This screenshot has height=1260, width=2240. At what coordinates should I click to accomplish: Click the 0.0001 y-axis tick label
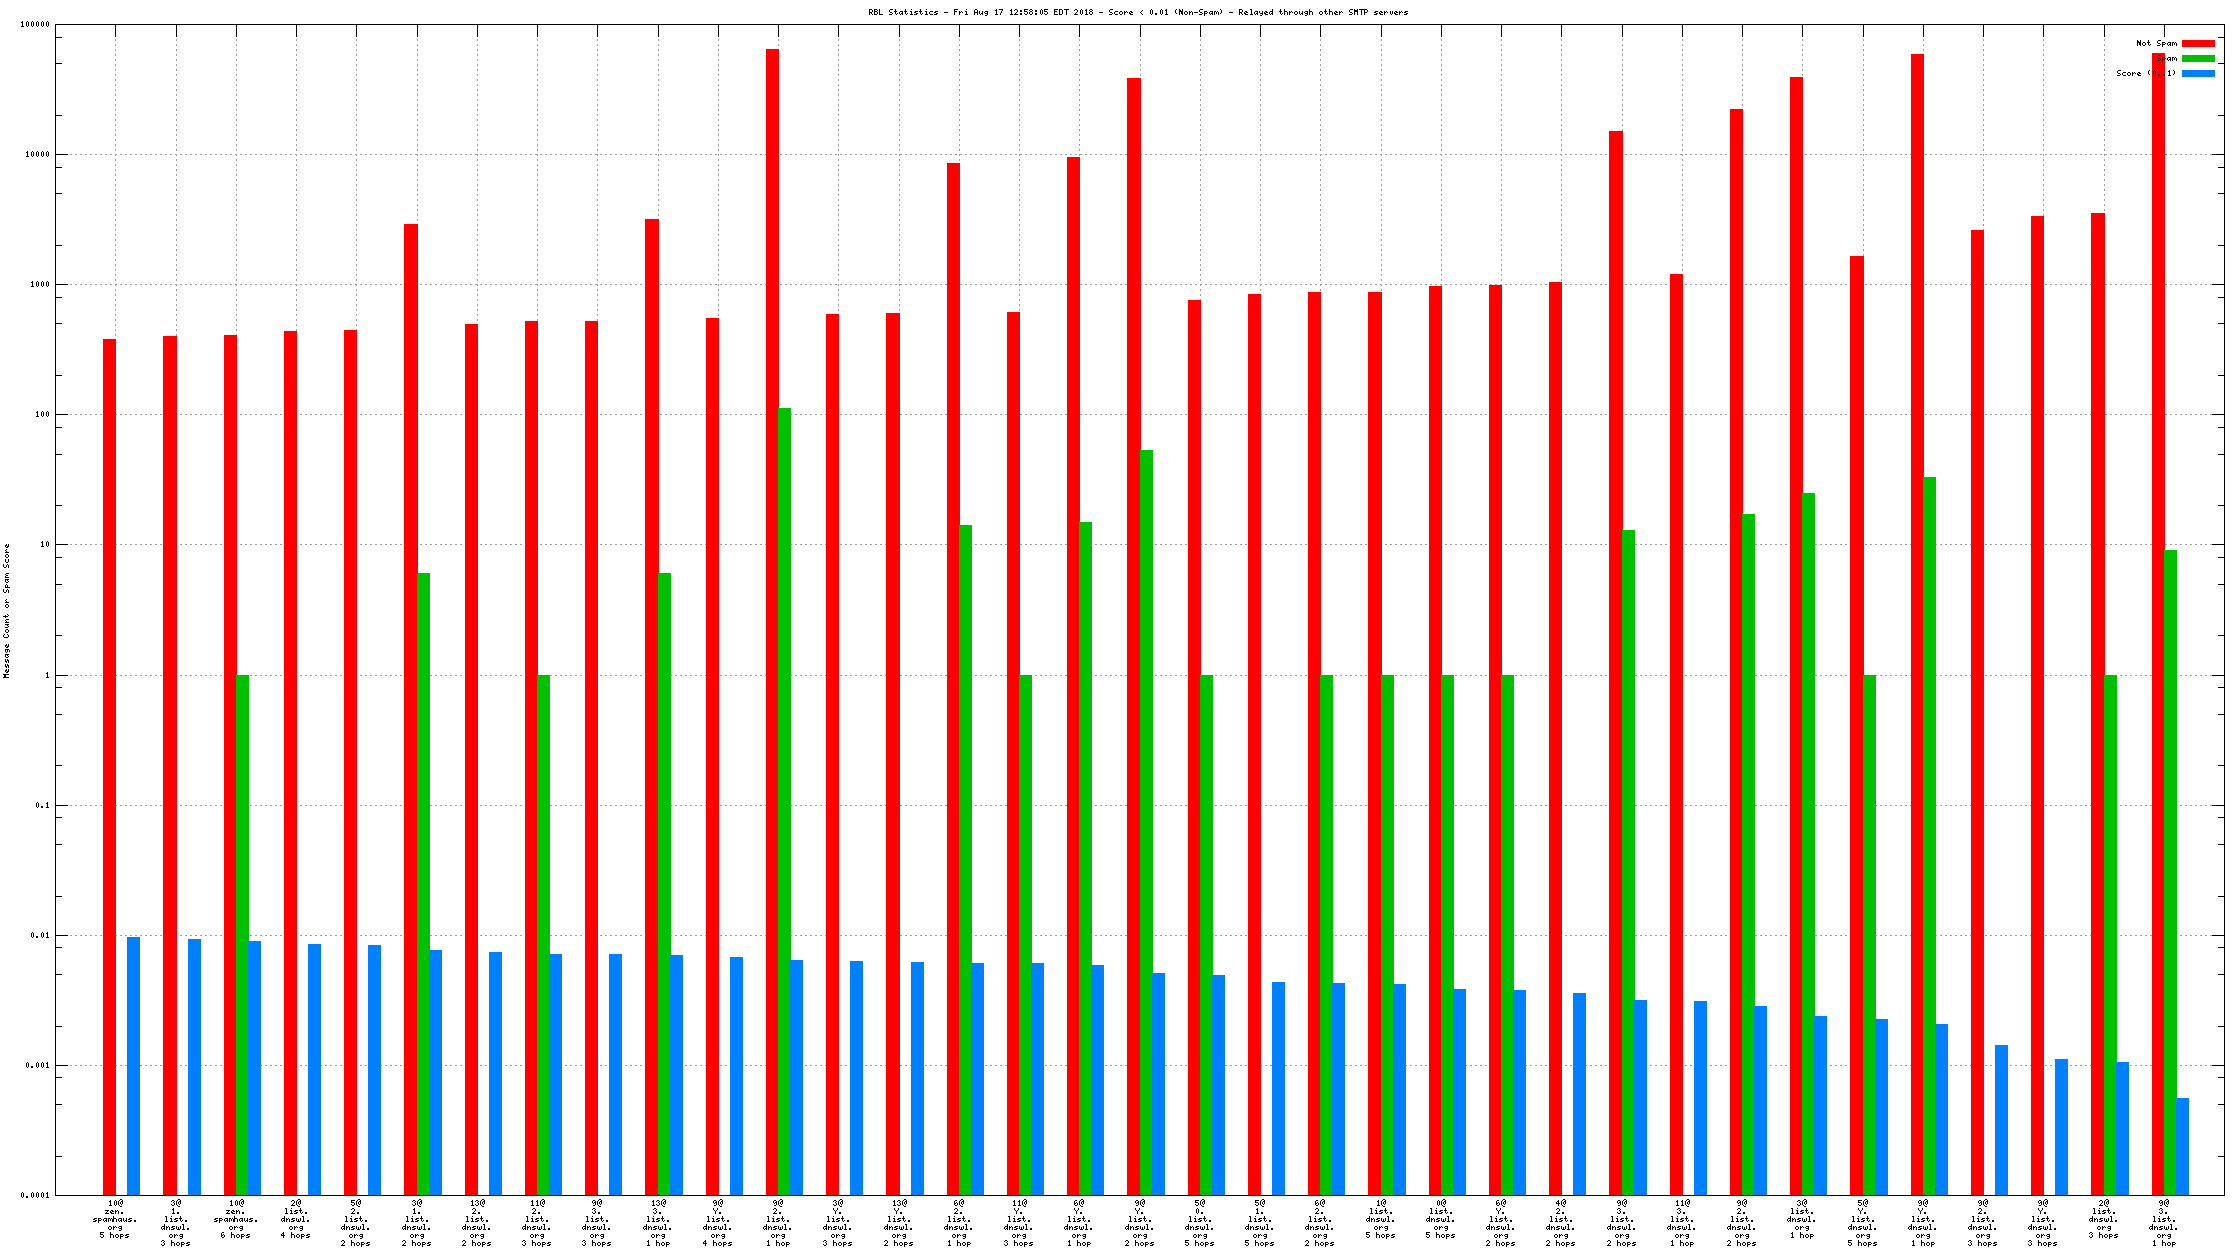pyautogui.click(x=35, y=1195)
